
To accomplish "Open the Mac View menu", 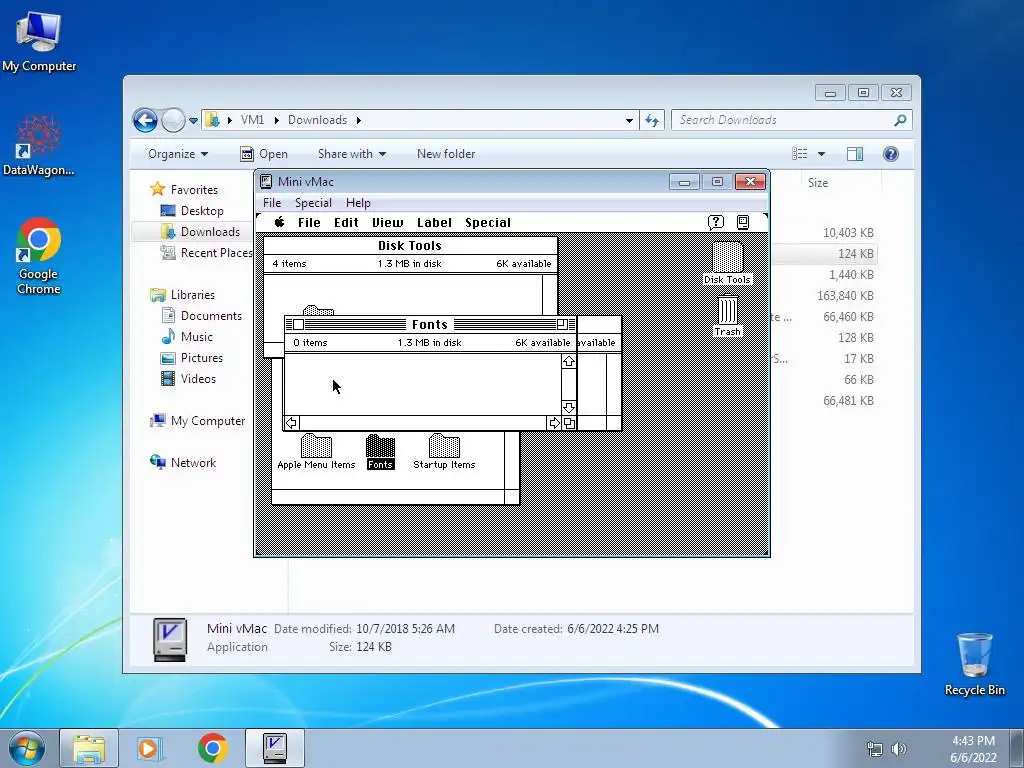I will pos(388,223).
